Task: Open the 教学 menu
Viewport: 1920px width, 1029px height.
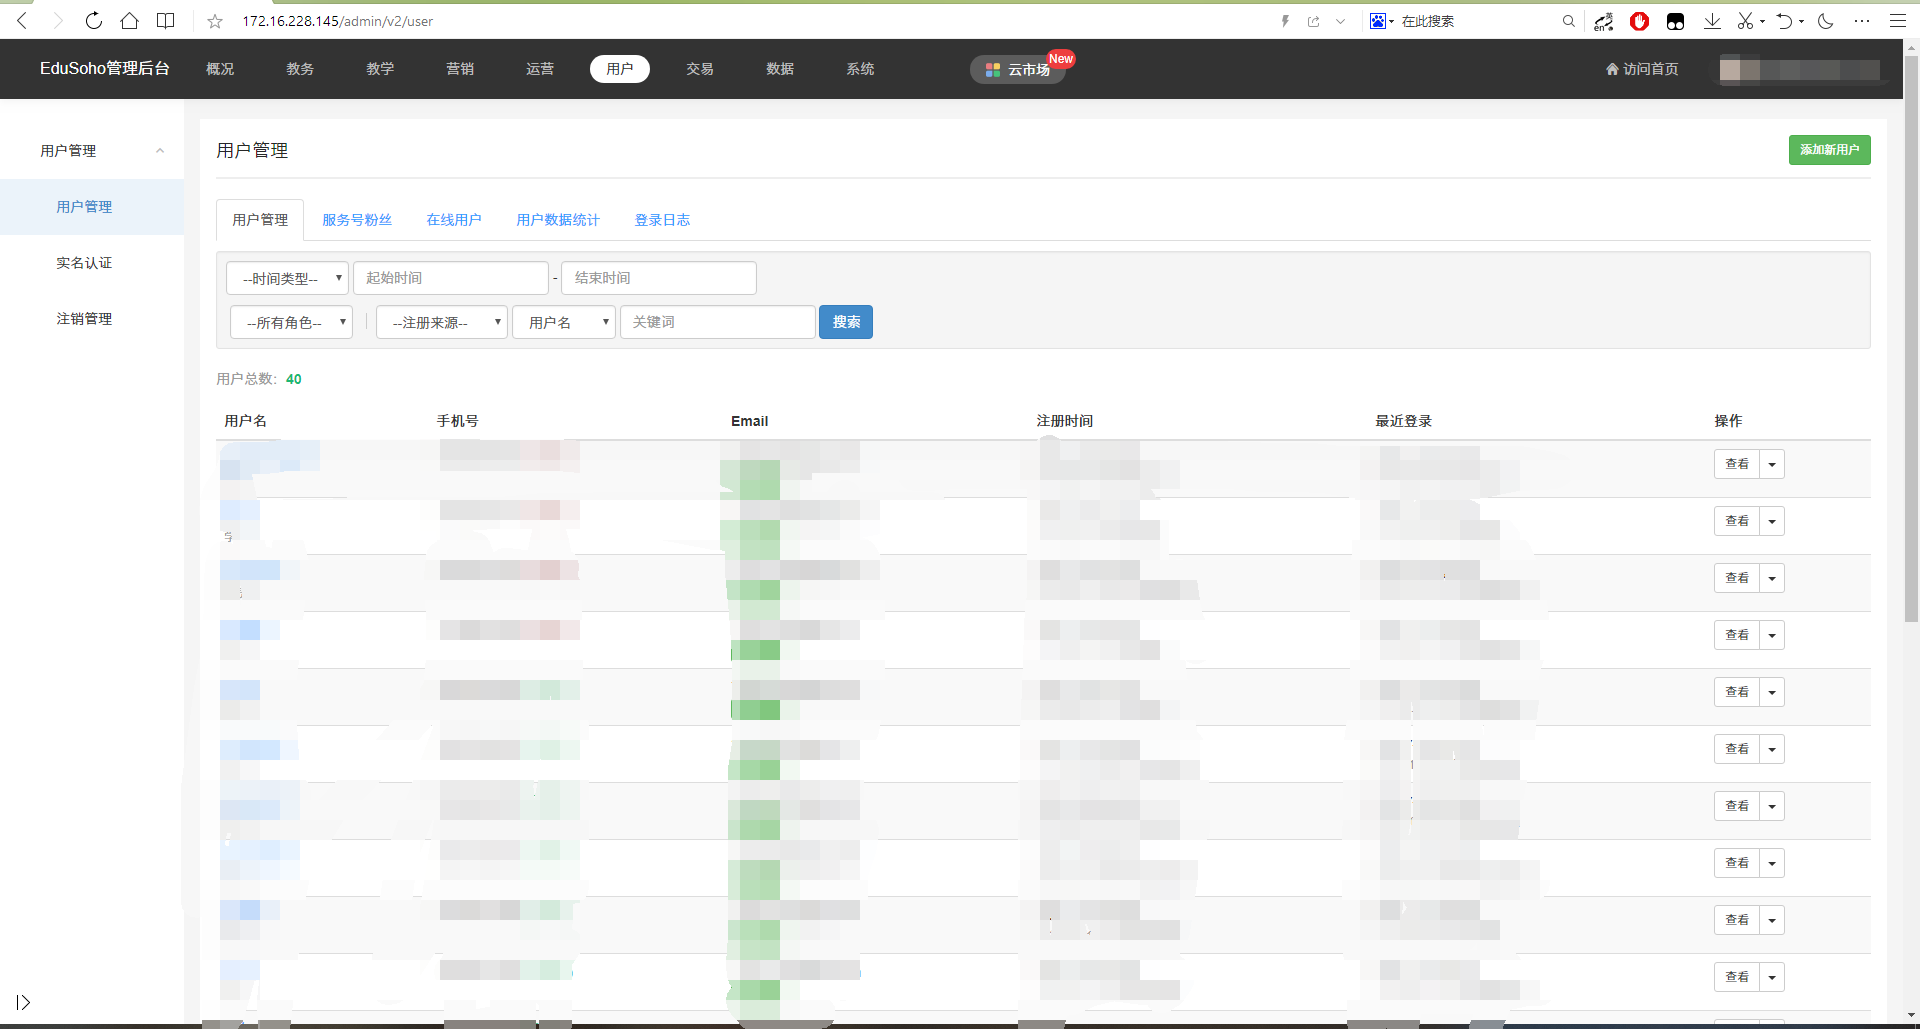Action: (x=380, y=69)
